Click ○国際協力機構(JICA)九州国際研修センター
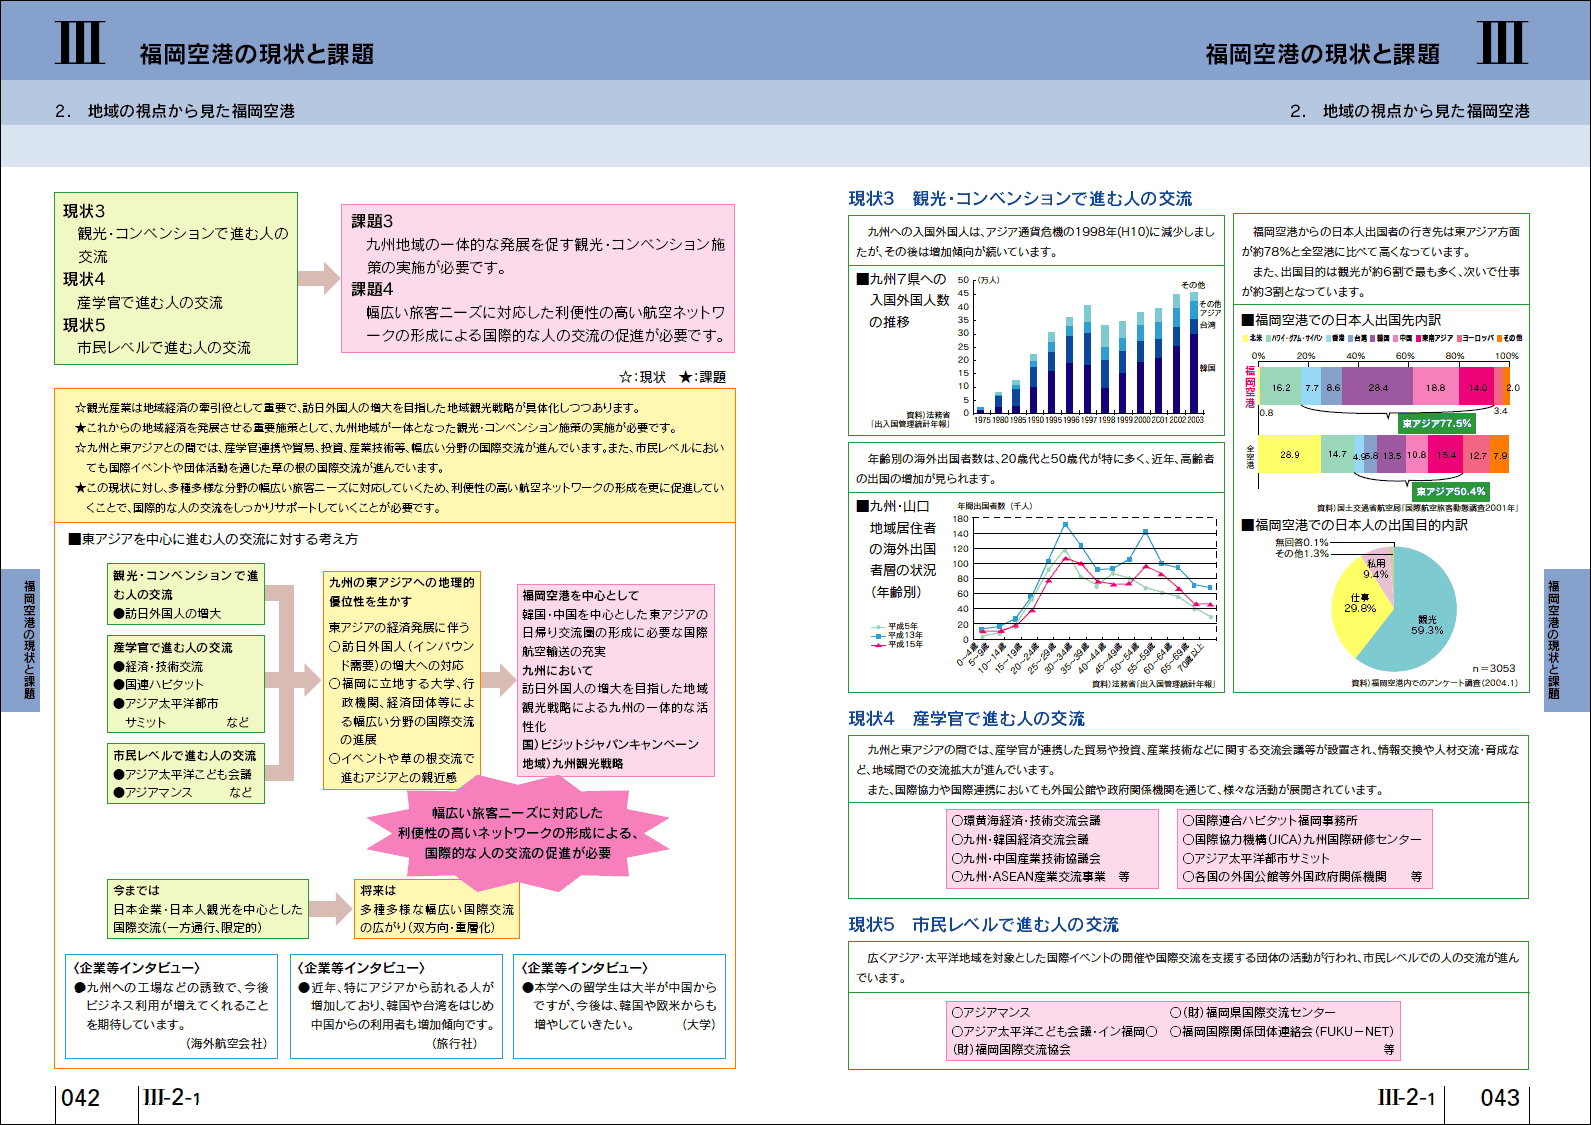Image resolution: width=1591 pixels, height=1125 pixels. click(x=1302, y=839)
